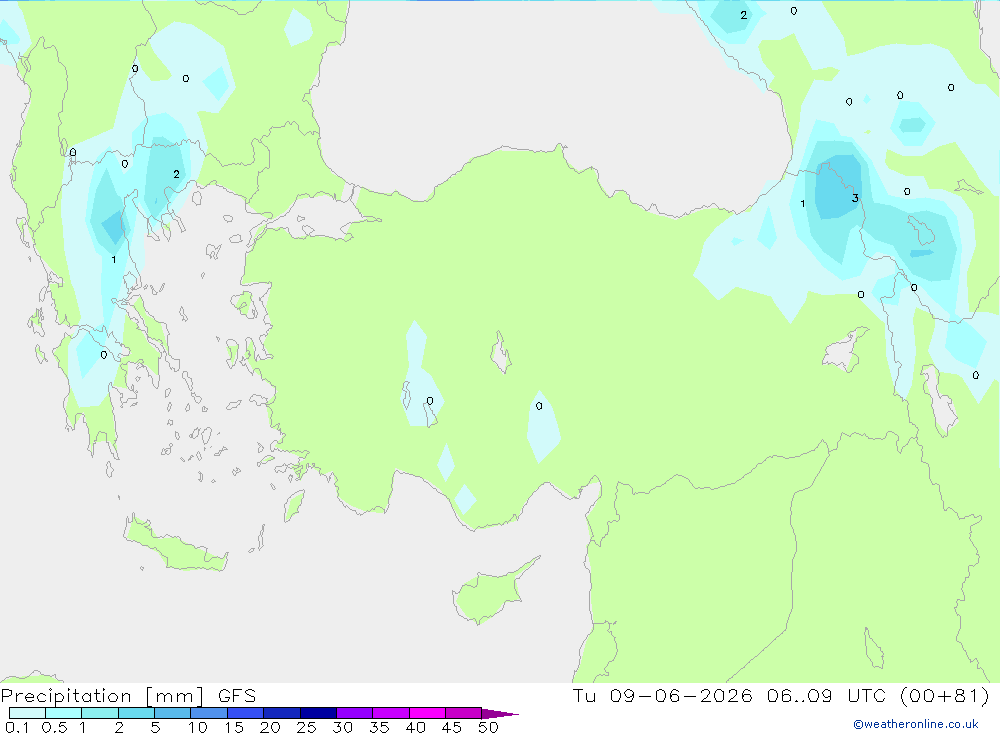Click the island of Cyprus on the map
The width and height of the screenshot is (1000, 733).
point(491,595)
